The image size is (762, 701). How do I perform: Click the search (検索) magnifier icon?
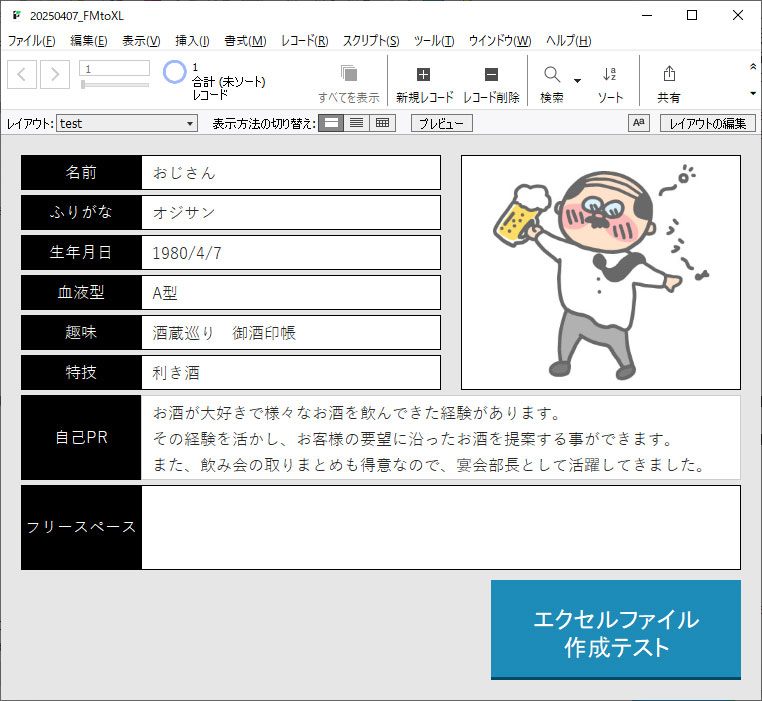[552, 74]
